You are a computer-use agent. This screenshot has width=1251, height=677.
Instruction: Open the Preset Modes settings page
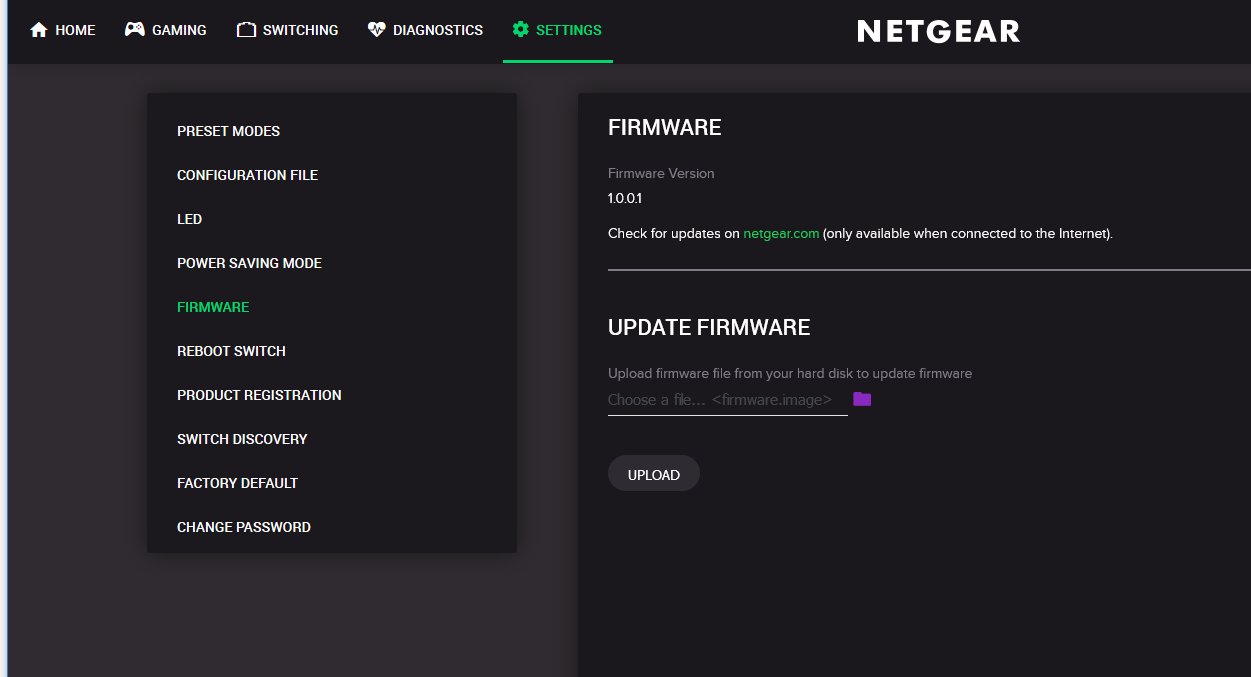(228, 131)
